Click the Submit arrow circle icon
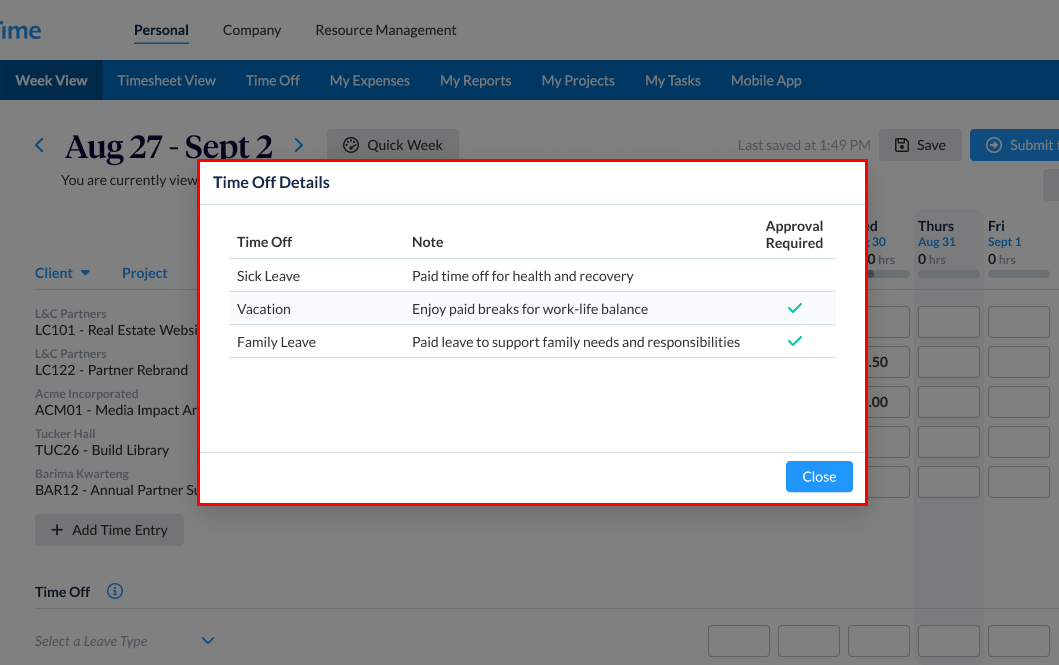Image resolution: width=1059 pixels, height=665 pixels. click(993, 145)
